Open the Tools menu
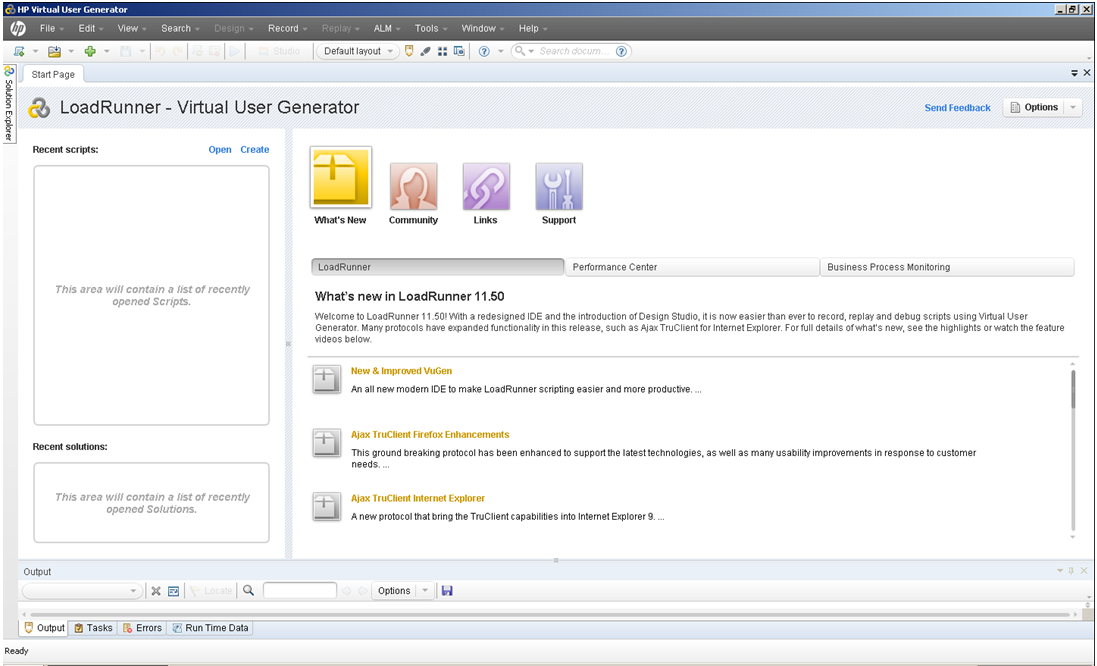This screenshot has width=1097, height=666. point(431,28)
